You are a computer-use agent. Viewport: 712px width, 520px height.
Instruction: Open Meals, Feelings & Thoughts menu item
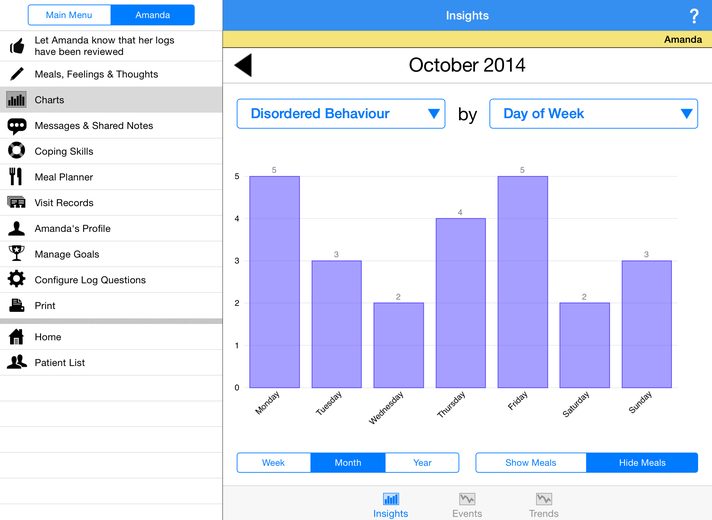[111, 74]
